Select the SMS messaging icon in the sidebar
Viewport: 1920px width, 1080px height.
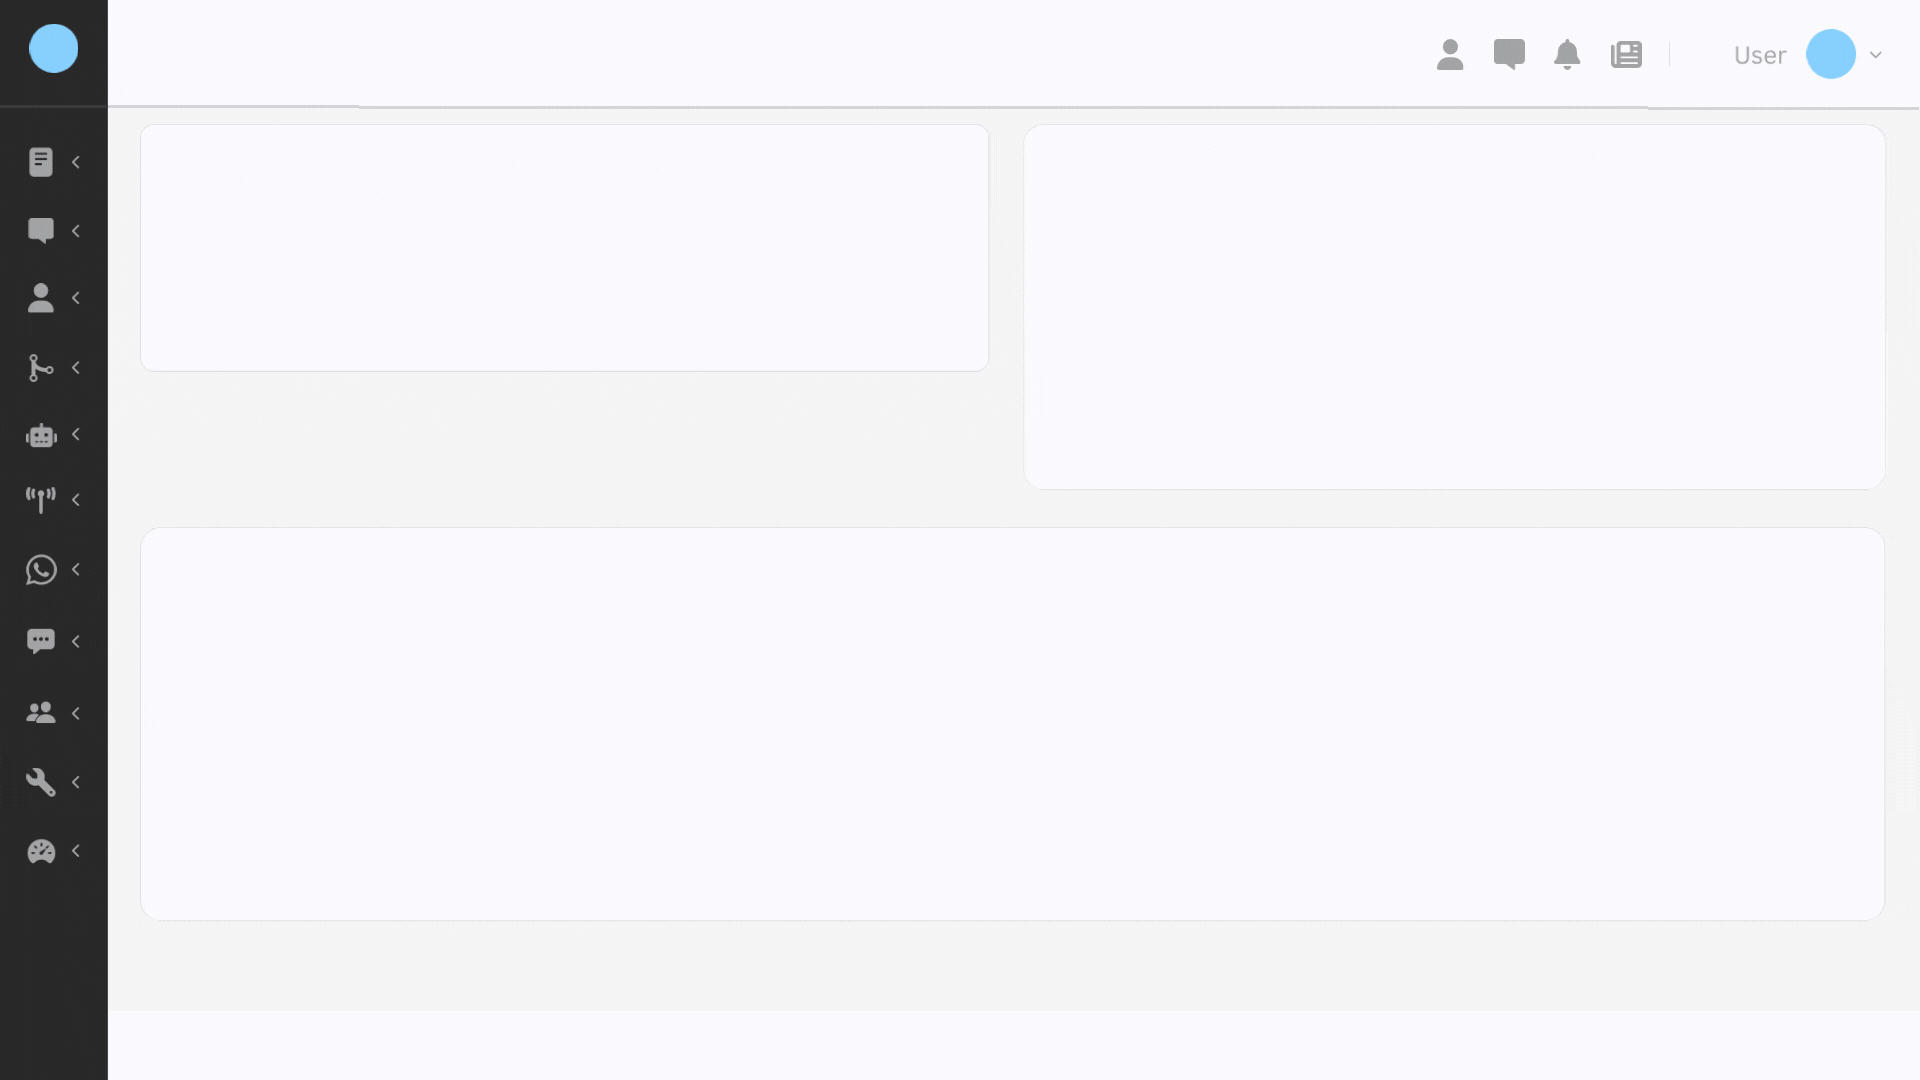click(40, 640)
